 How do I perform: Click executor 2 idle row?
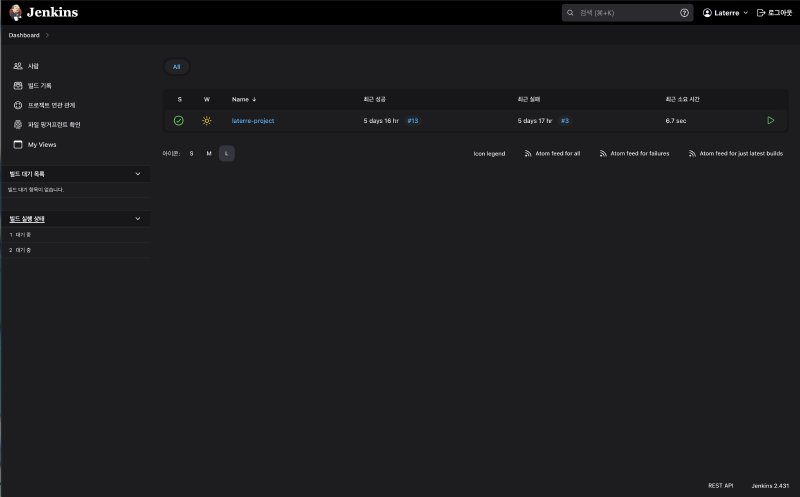click(76, 250)
